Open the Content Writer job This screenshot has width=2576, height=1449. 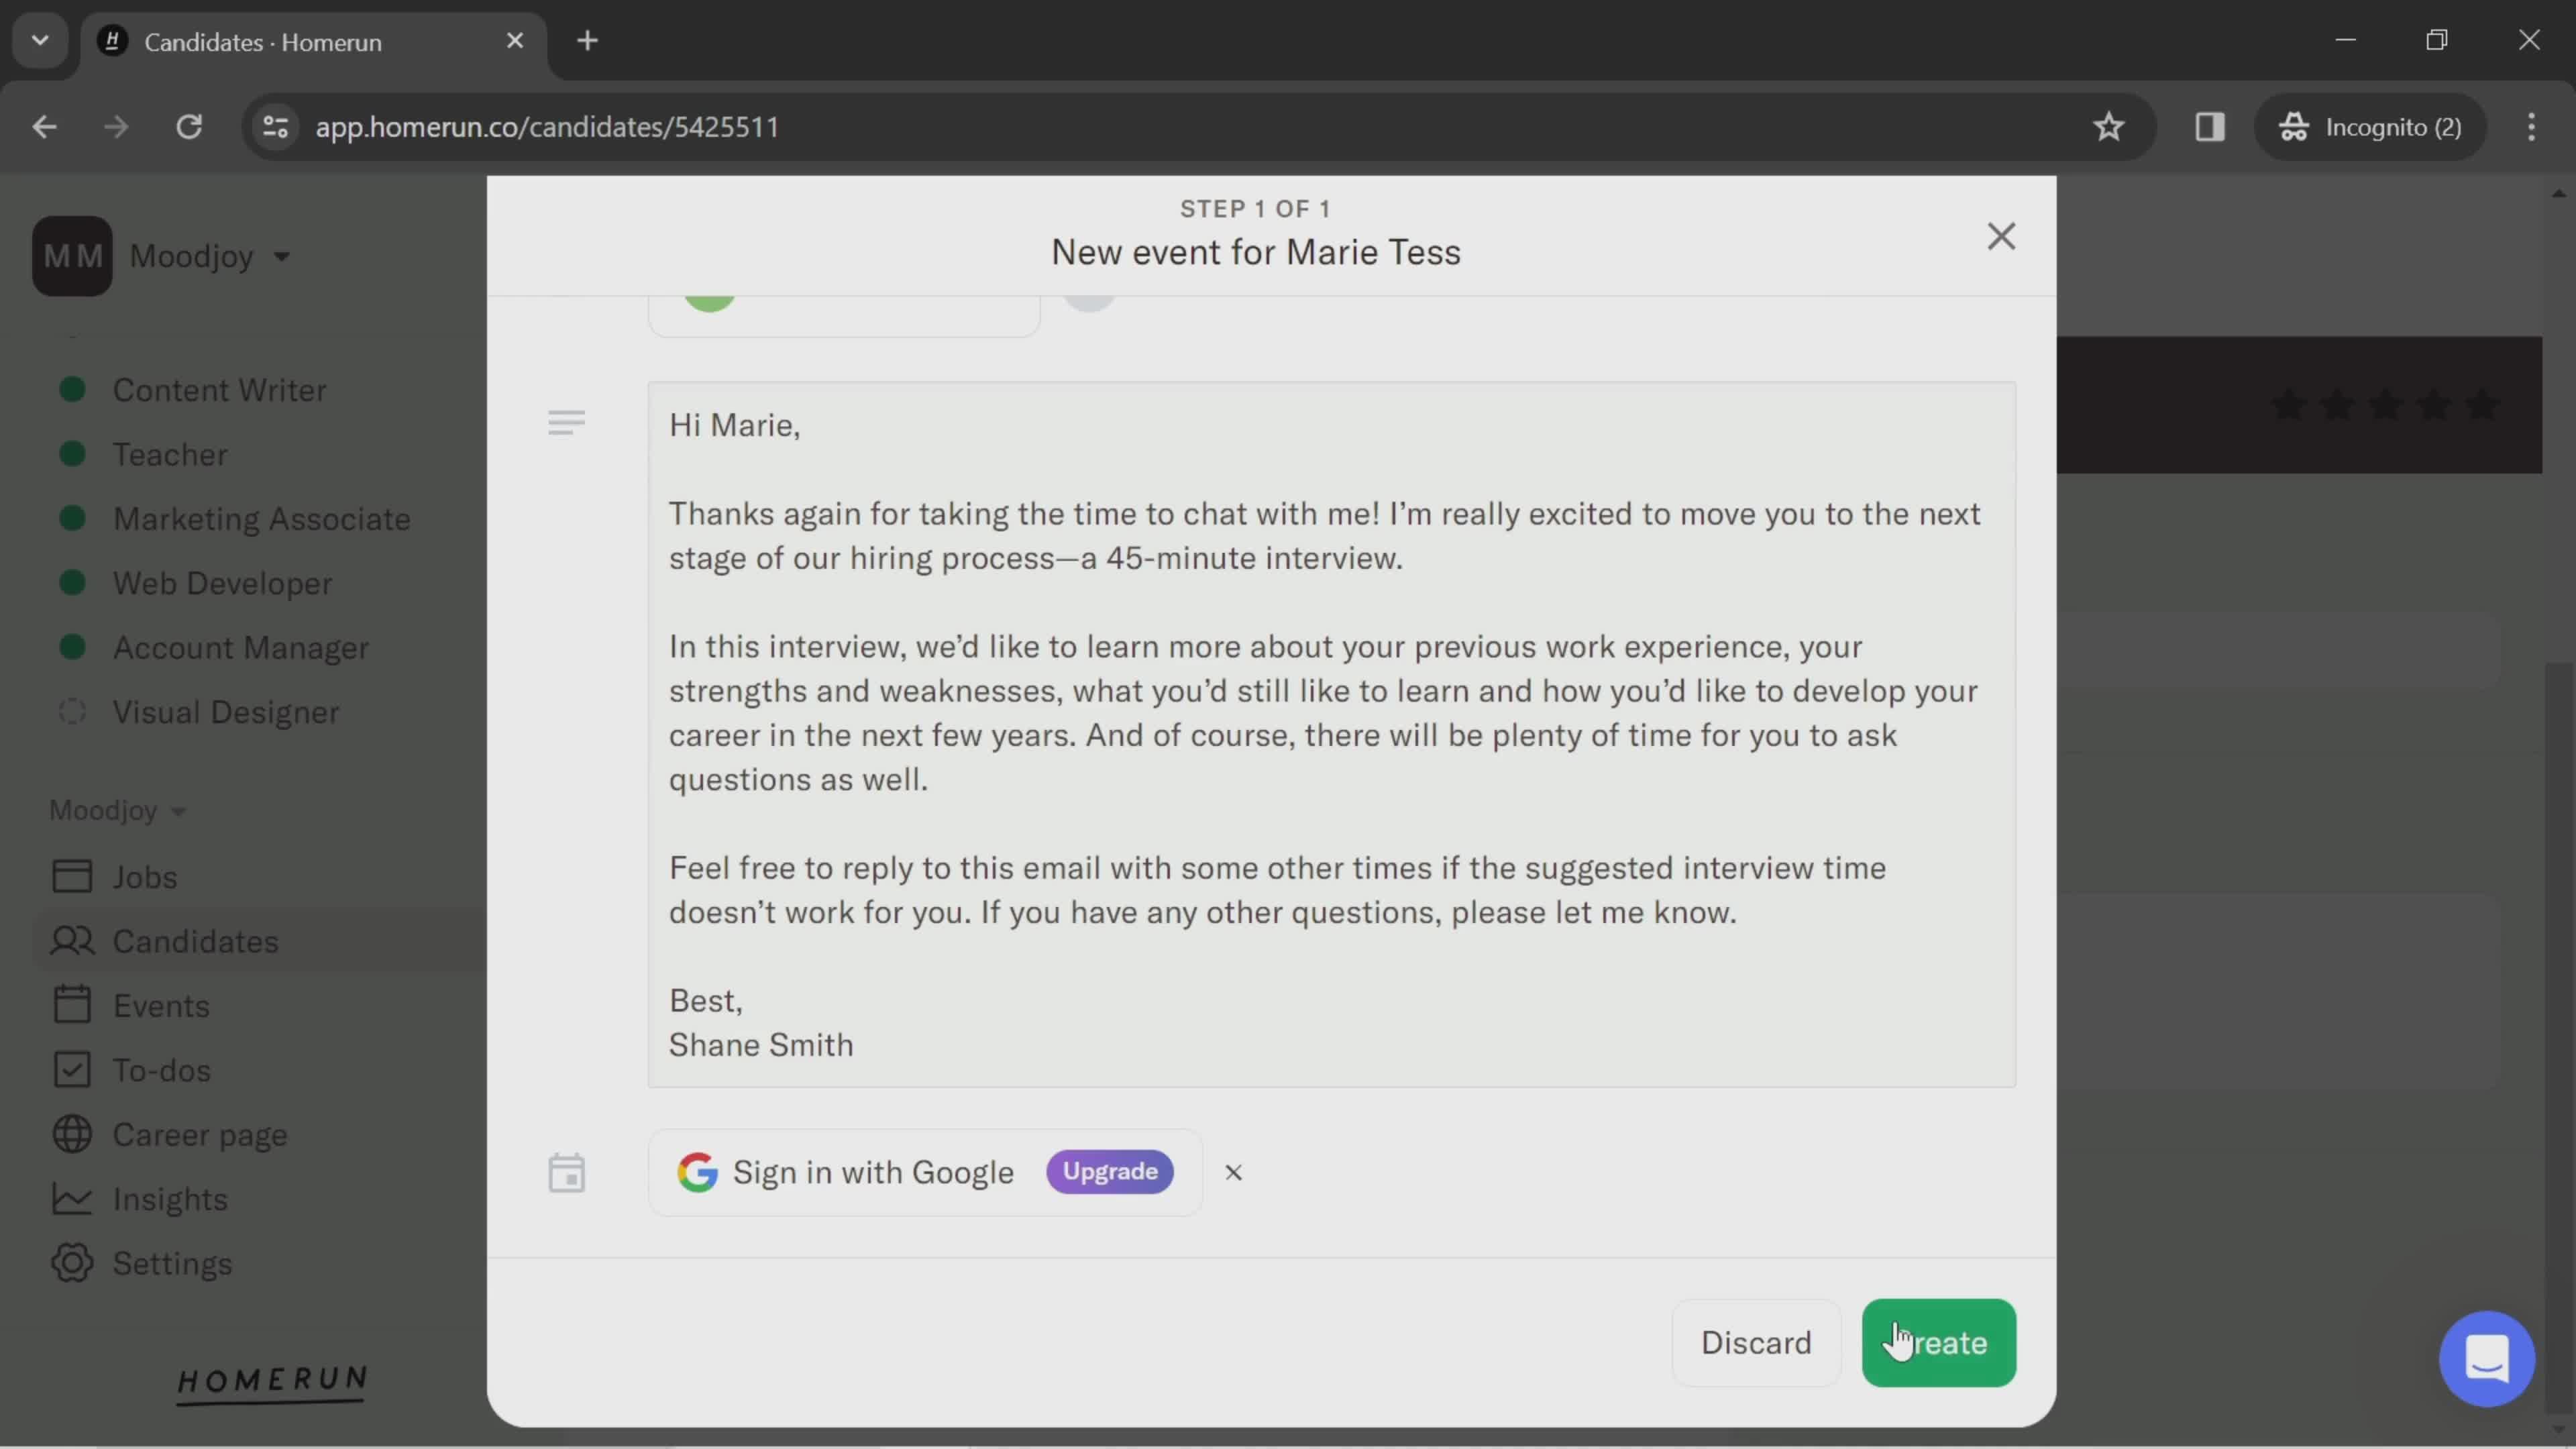[219, 390]
